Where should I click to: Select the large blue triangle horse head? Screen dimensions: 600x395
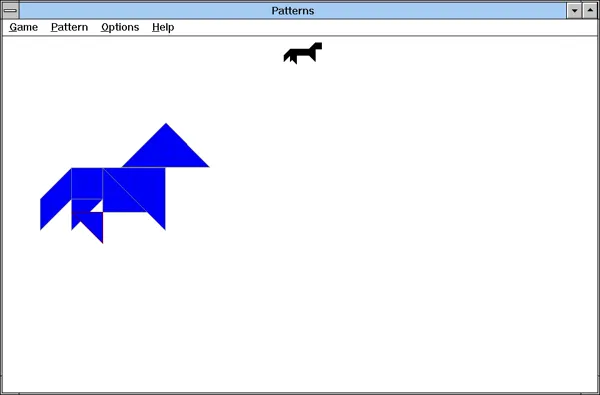[166, 151]
